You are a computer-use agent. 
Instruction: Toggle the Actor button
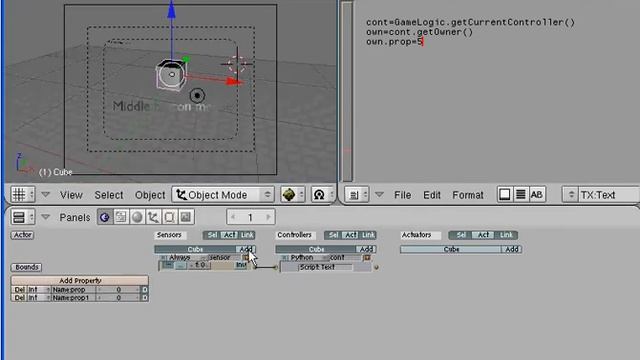[x=22, y=235]
